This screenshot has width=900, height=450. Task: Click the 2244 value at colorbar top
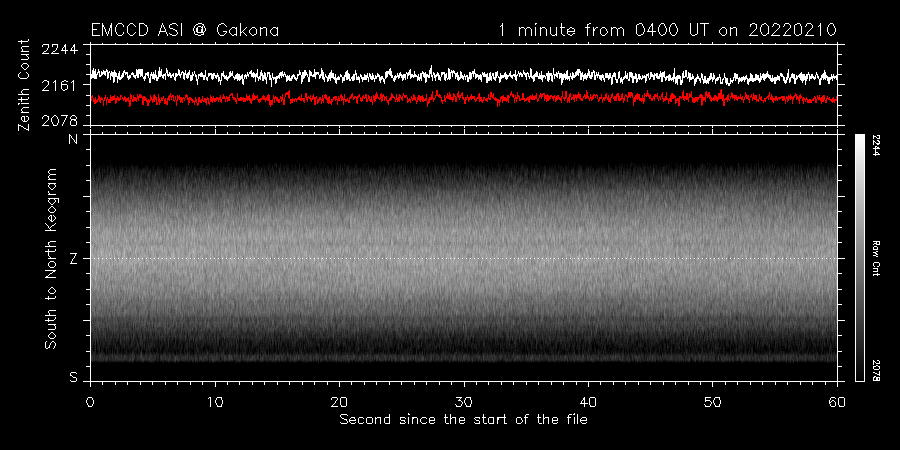[876, 146]
